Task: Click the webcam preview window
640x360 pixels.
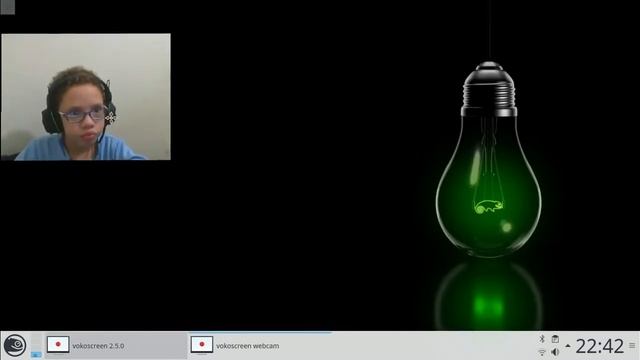Action: (86, 97)
